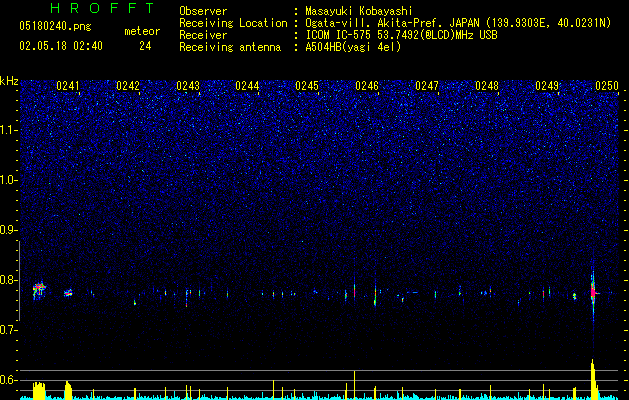The width and height of the screenshot is (629, 400).
Task: Click the HROFFT title text
Action: click(102, 8)
